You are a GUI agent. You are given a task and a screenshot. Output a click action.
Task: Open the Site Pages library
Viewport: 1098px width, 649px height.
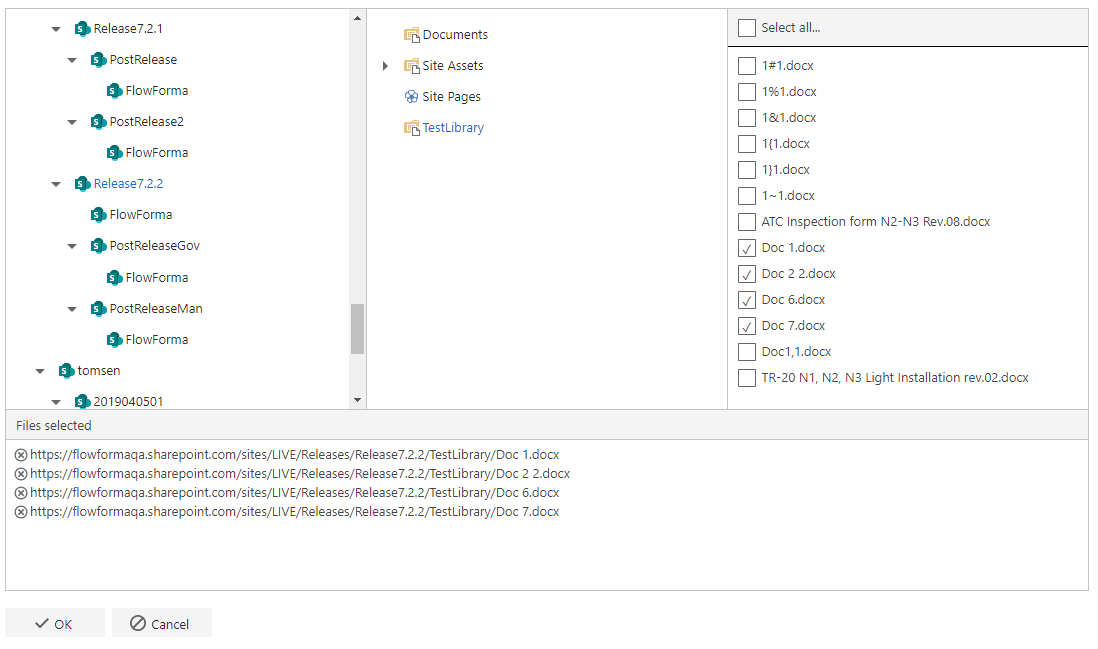coord(452,97)
